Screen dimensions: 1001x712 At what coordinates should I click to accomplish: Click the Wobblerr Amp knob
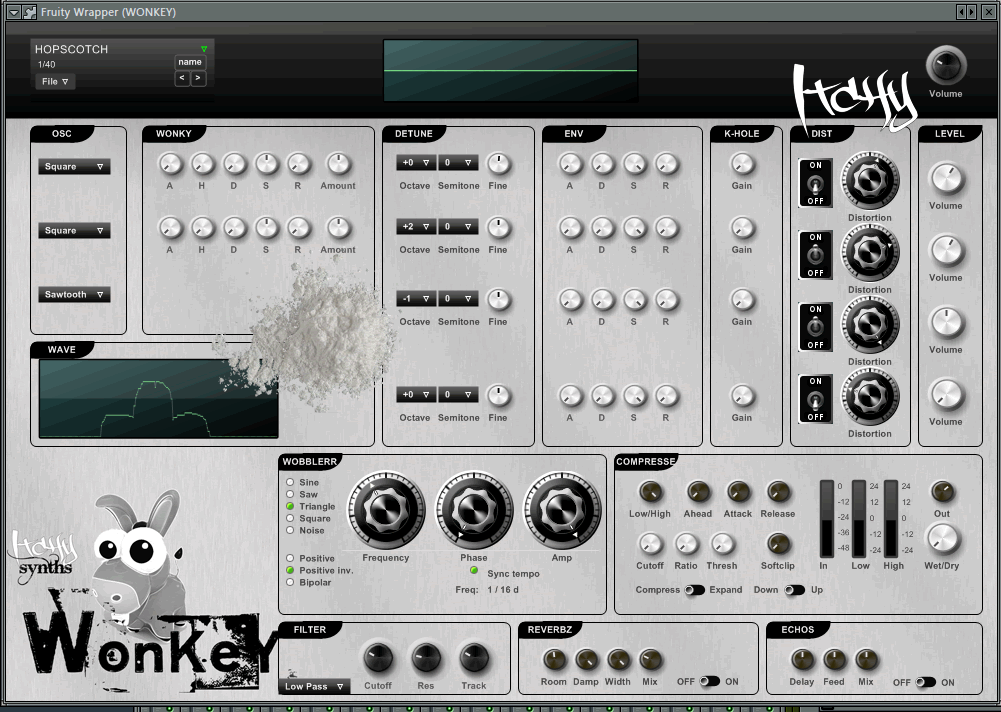562,510
